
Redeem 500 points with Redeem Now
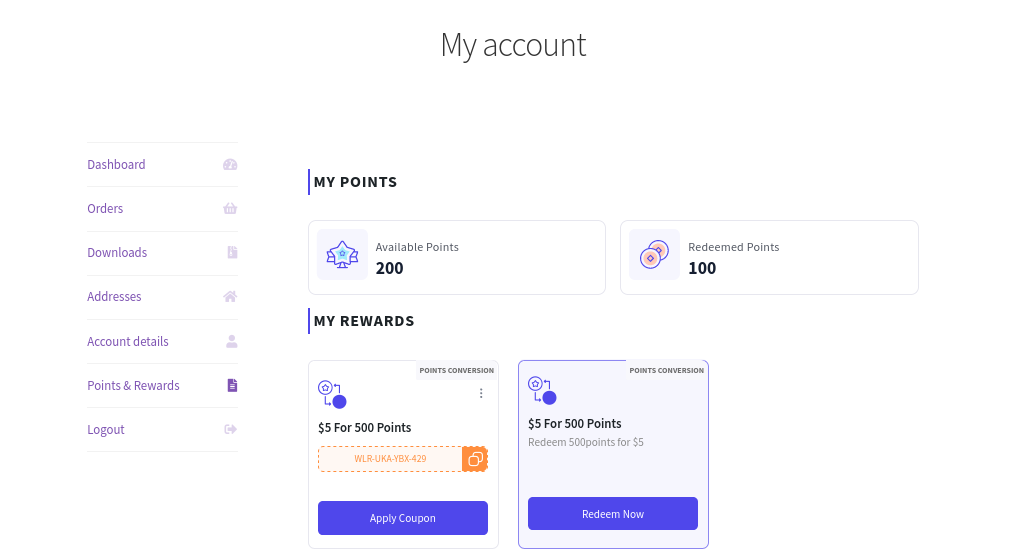[x=613, y=514]
